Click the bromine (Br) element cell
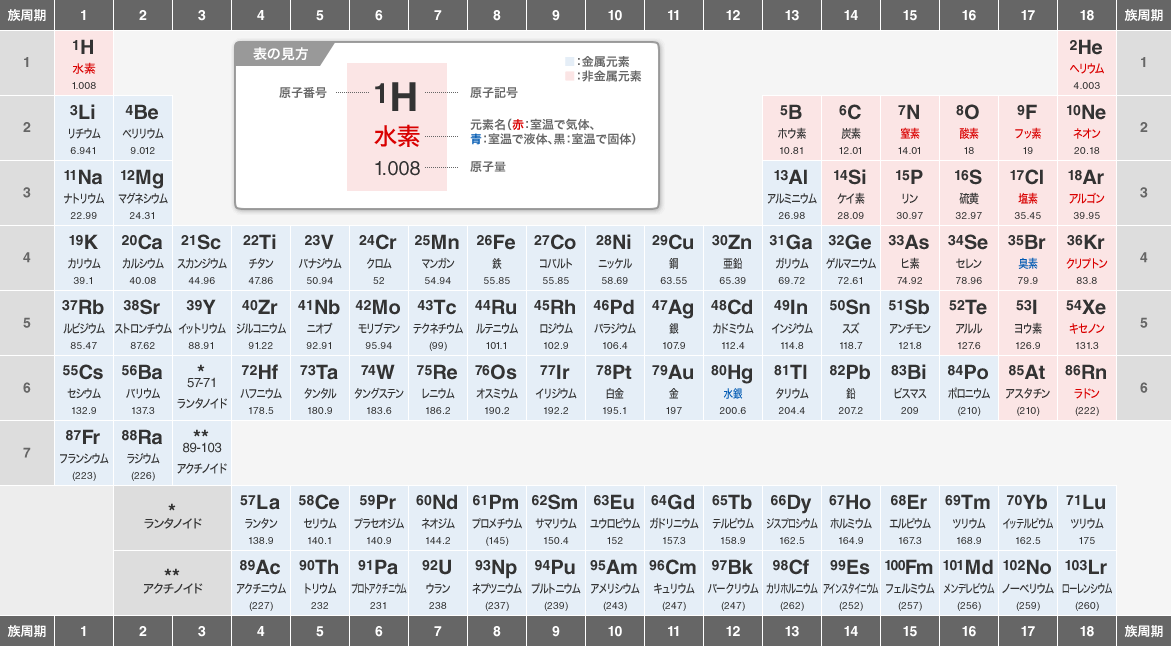 (1027, 258)
